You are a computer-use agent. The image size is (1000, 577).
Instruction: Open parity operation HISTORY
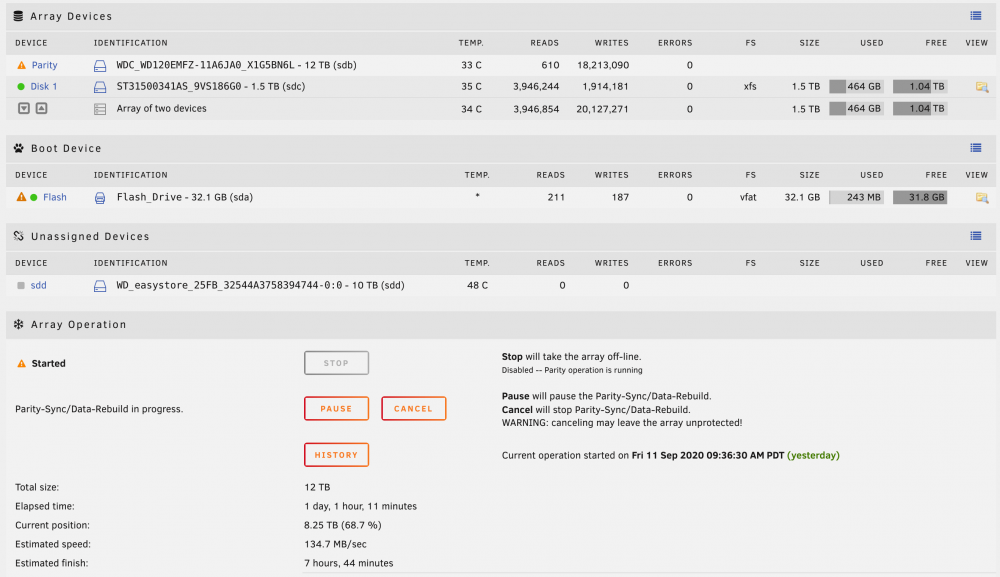[336, 455]
